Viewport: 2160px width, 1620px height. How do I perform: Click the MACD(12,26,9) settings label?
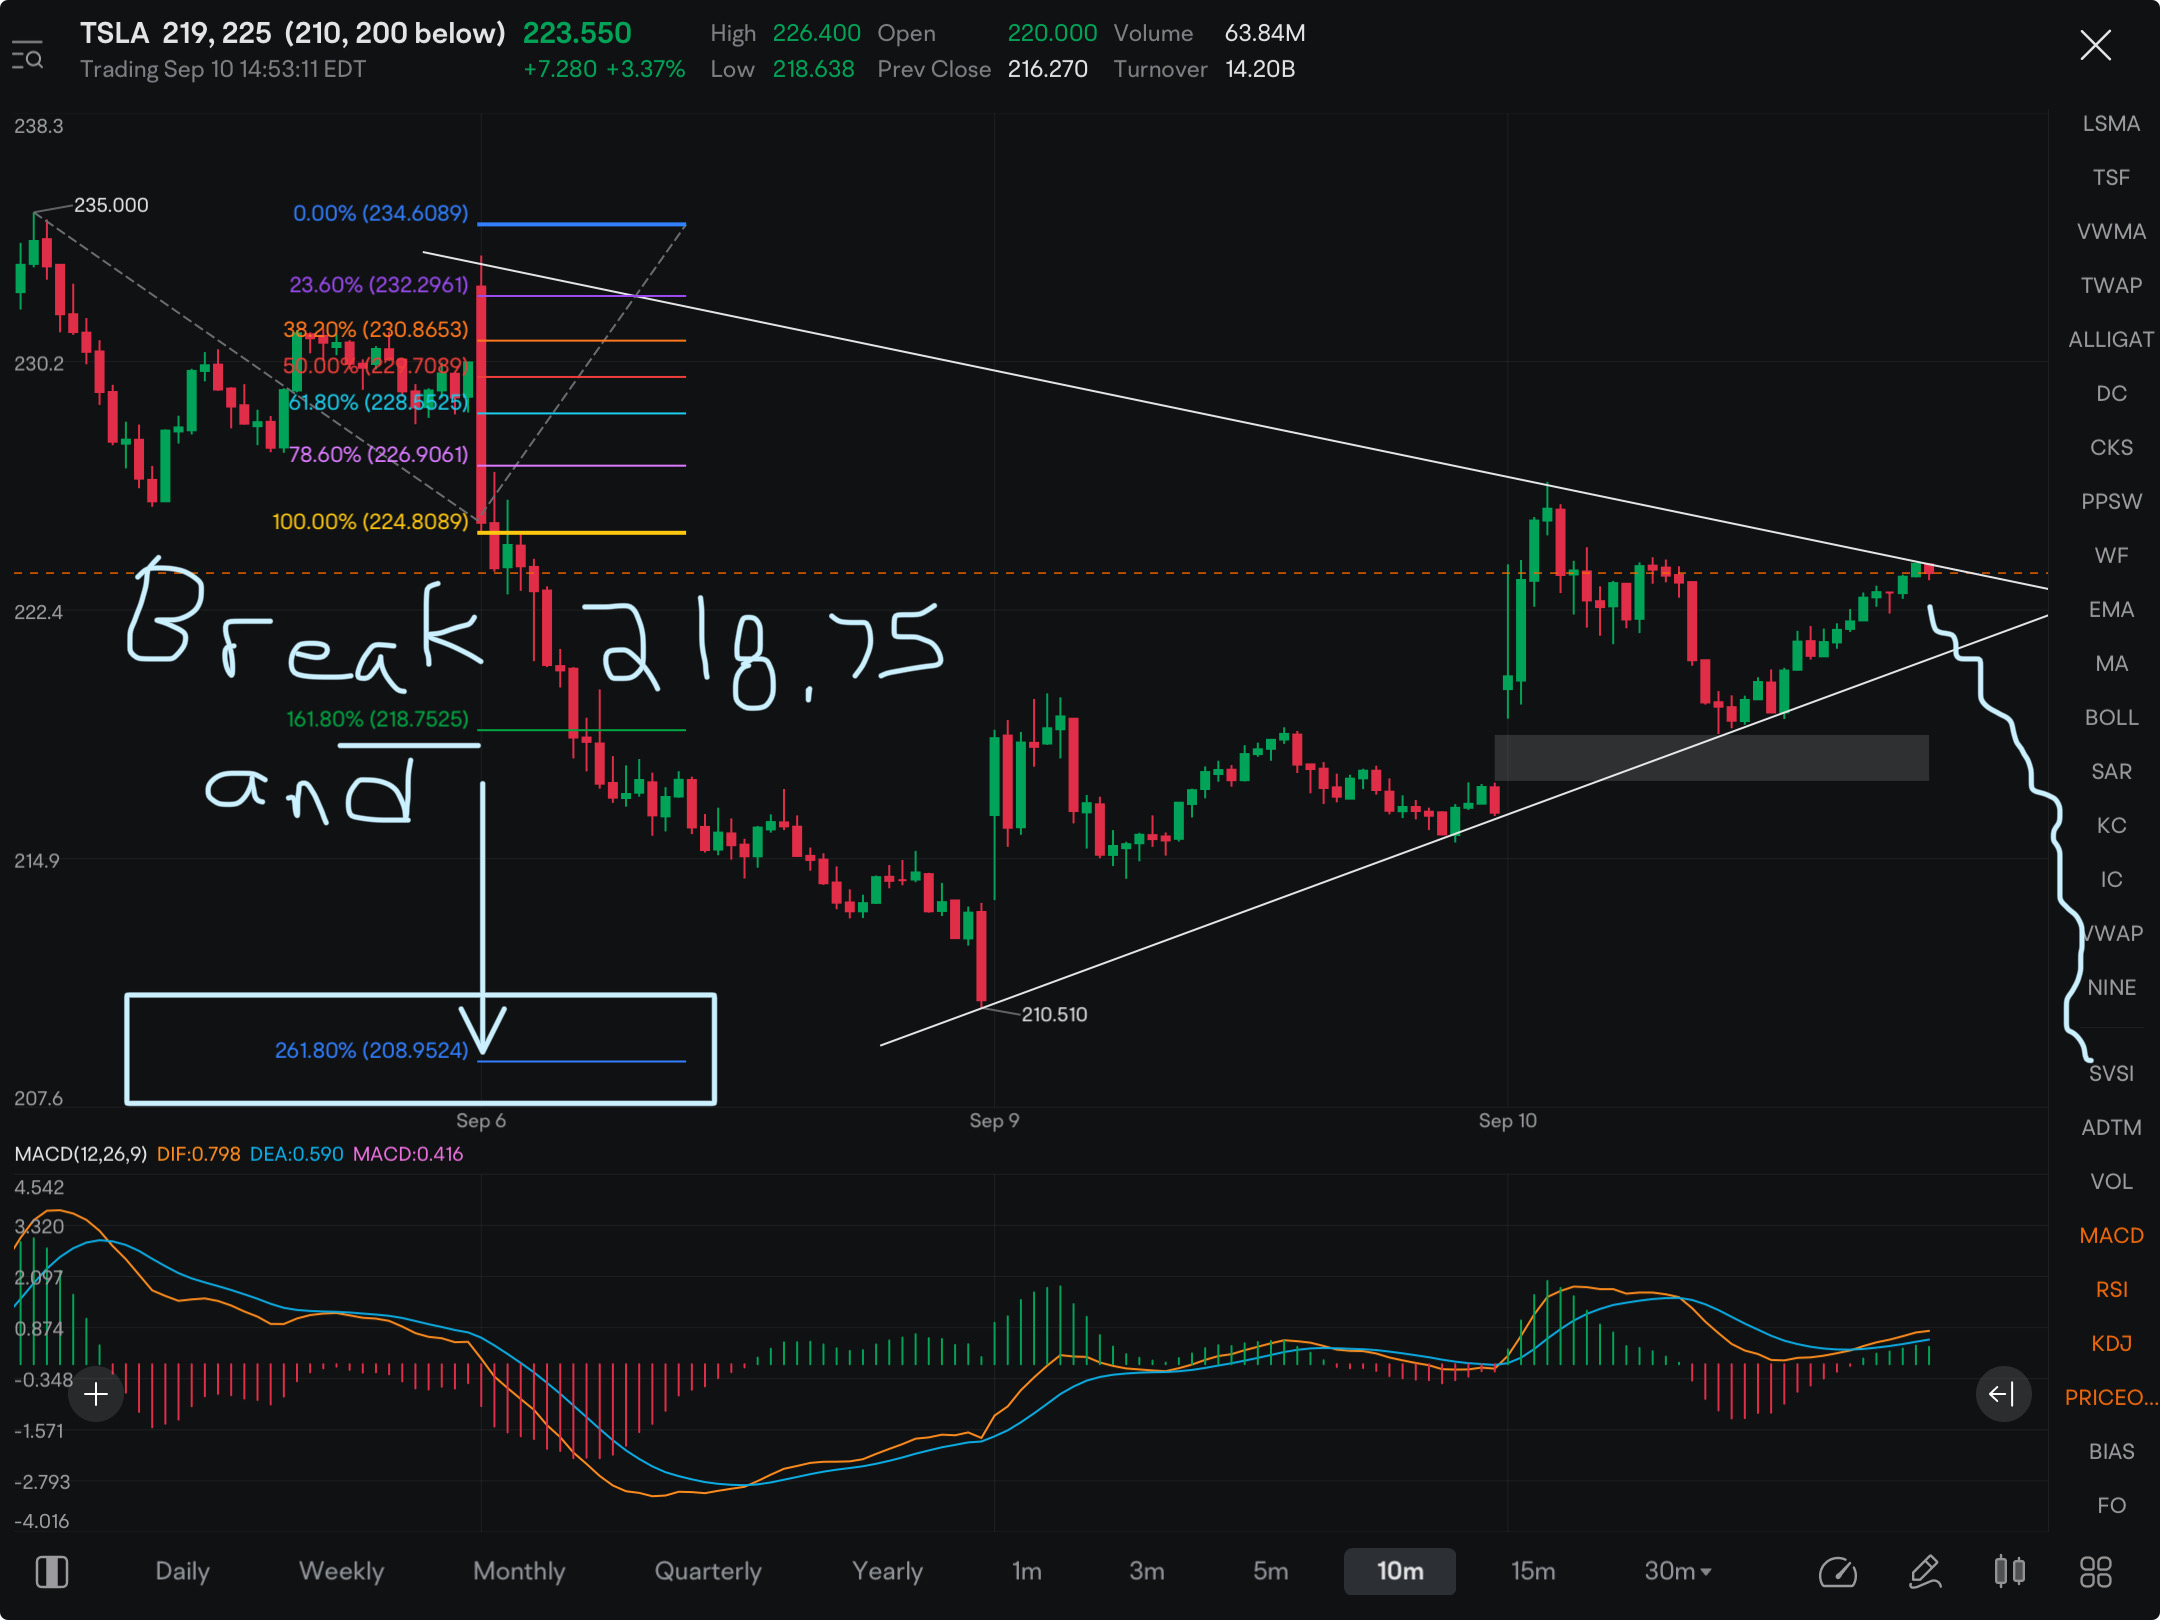pos(81,1154)
